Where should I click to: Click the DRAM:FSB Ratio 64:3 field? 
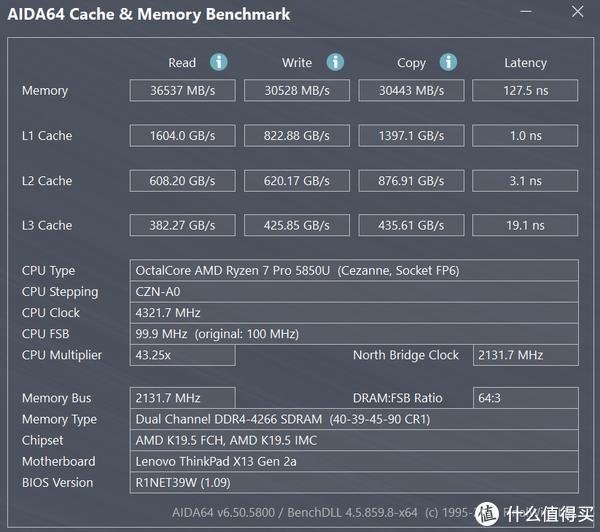coord(526,398)
